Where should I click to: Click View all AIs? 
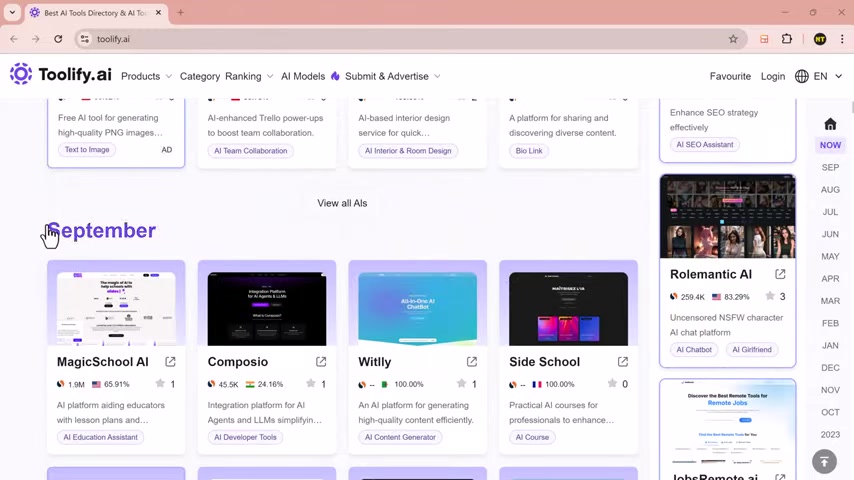(342, 203)
